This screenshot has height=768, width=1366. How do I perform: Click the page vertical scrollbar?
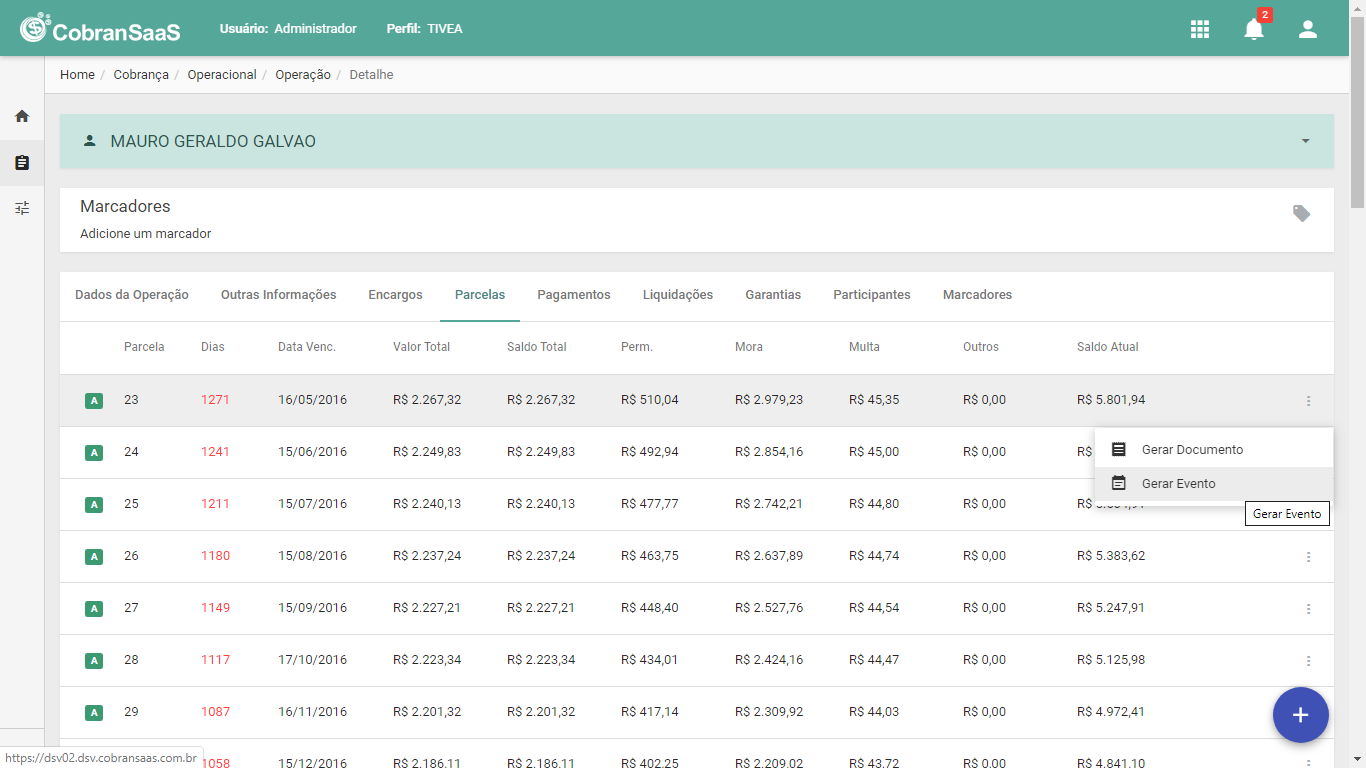pos(1357,110)
